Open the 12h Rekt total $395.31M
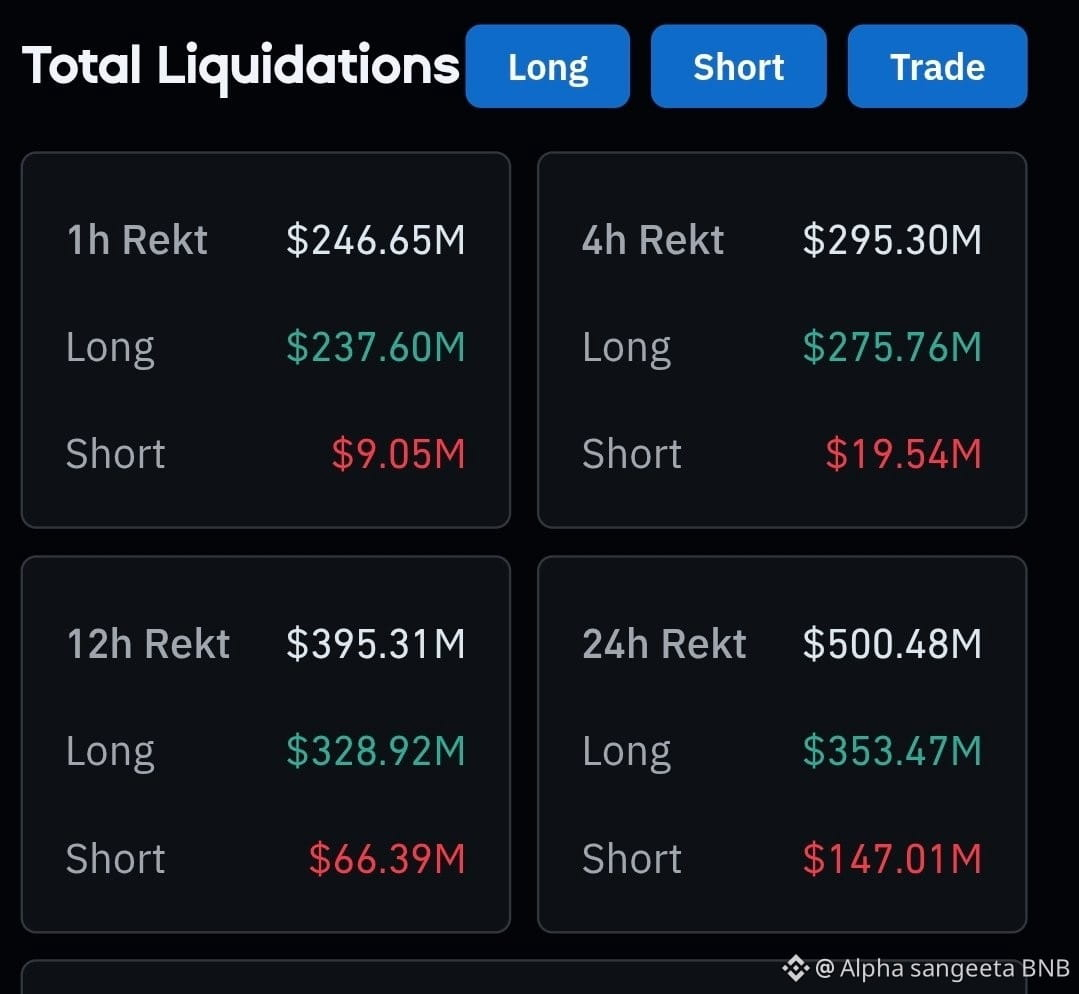The width and height of the screenshot is (1079, 994). [x=376, y=644]
